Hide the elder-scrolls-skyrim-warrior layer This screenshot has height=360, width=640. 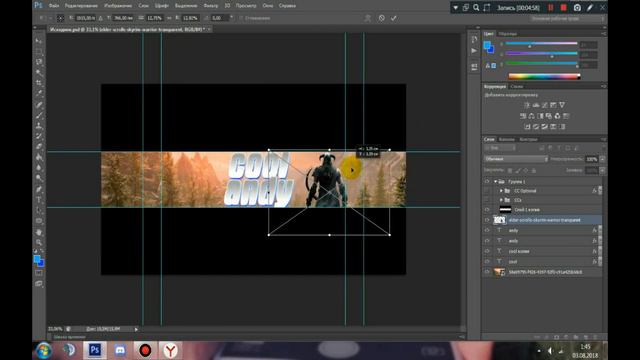pos(487,220)
